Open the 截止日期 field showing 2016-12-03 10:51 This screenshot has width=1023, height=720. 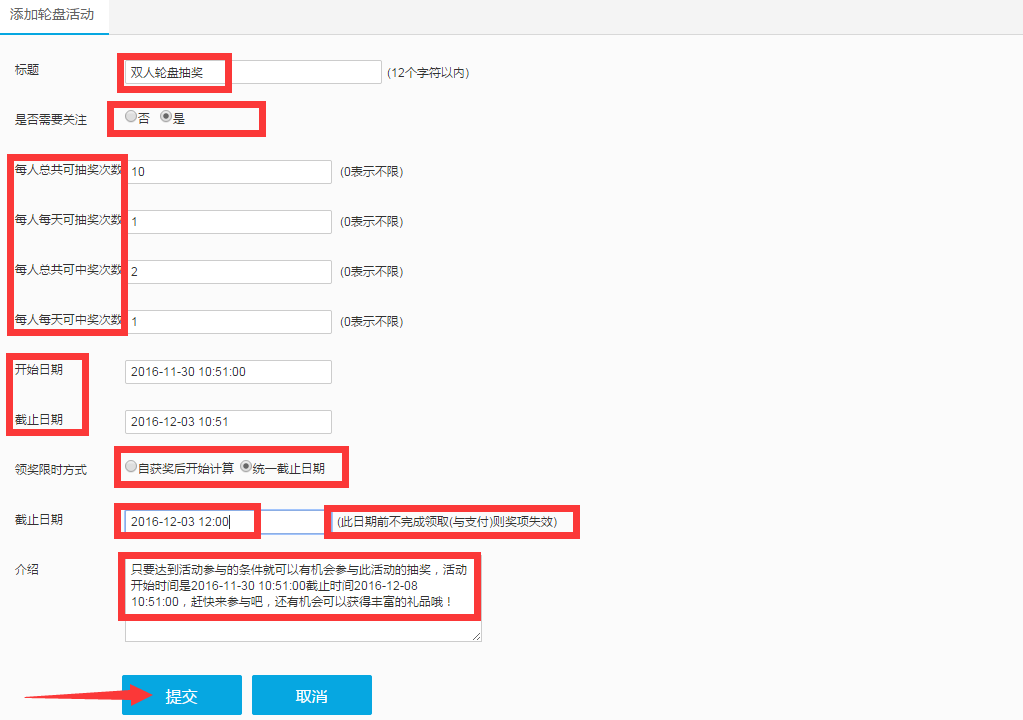click(x=228, y=422)
